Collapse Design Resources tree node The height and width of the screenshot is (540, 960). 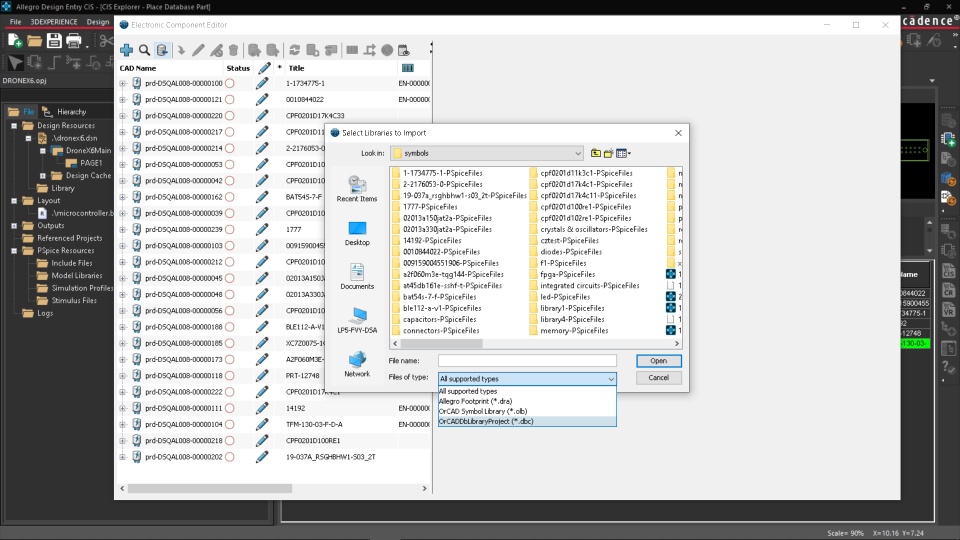(x=14, y=126)
